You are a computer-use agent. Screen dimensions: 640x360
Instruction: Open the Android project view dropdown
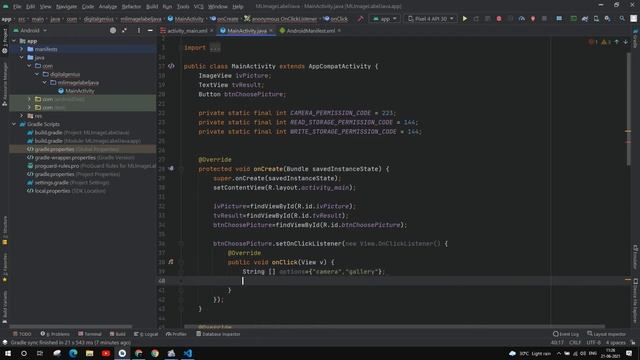pyautogui.click(x=30, y=30)
